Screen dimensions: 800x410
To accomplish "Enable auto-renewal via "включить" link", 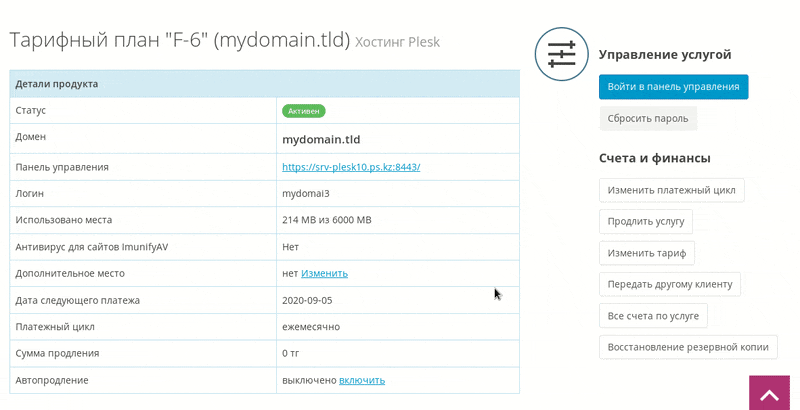I will click(362, 380).
